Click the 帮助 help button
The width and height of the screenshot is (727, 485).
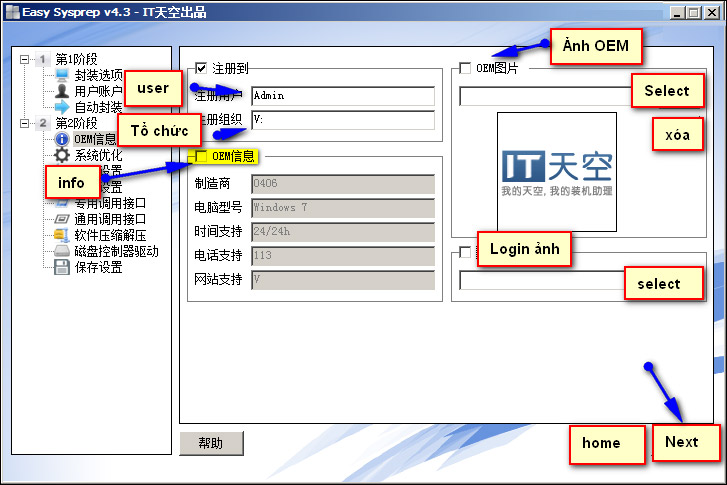point(211,443)
